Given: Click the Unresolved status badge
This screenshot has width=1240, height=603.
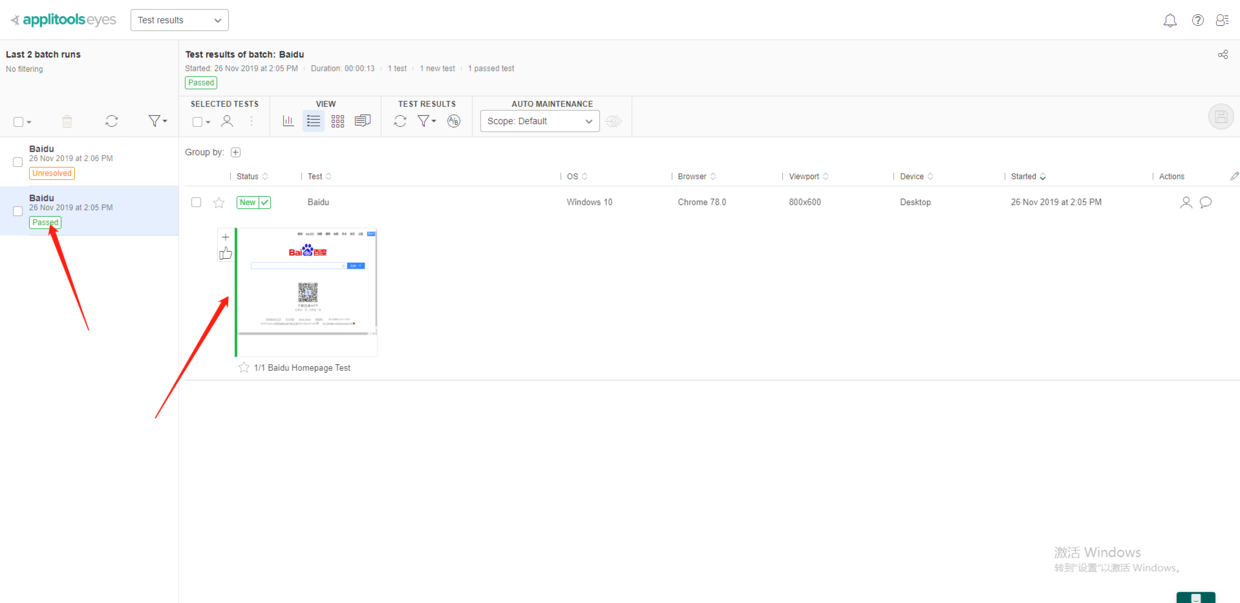Looking at the screenshot, I should (x=52, y=173).
